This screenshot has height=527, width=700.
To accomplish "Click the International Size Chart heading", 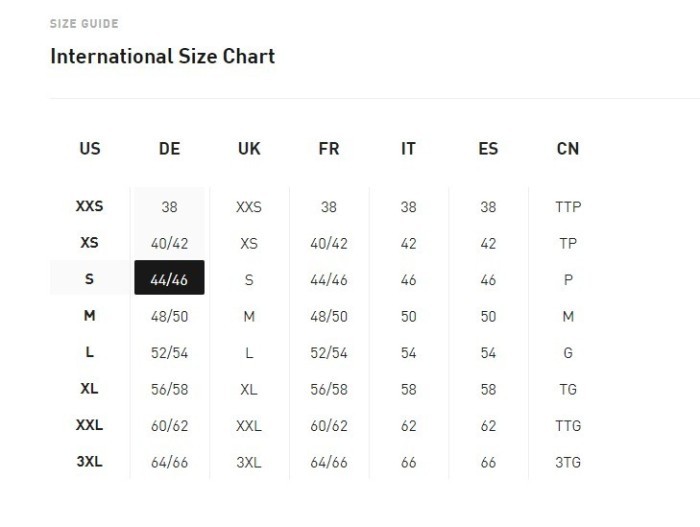I will [163, 56].
